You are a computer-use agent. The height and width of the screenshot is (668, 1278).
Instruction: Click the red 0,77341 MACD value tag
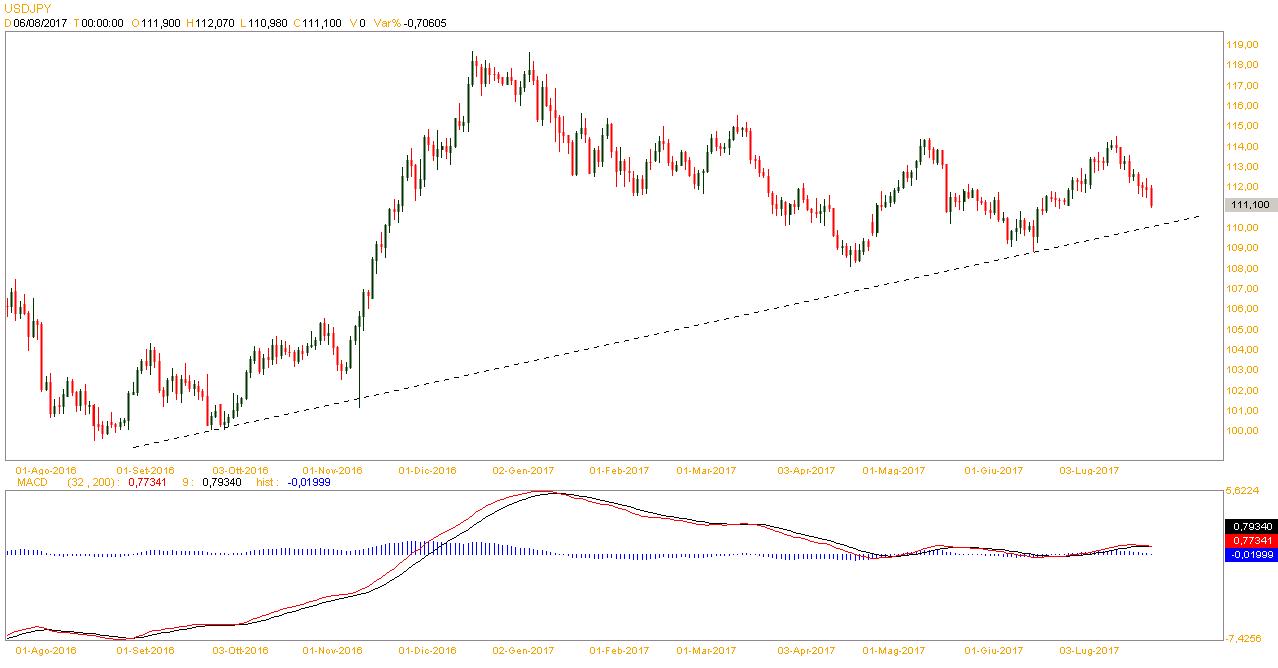1250,540
